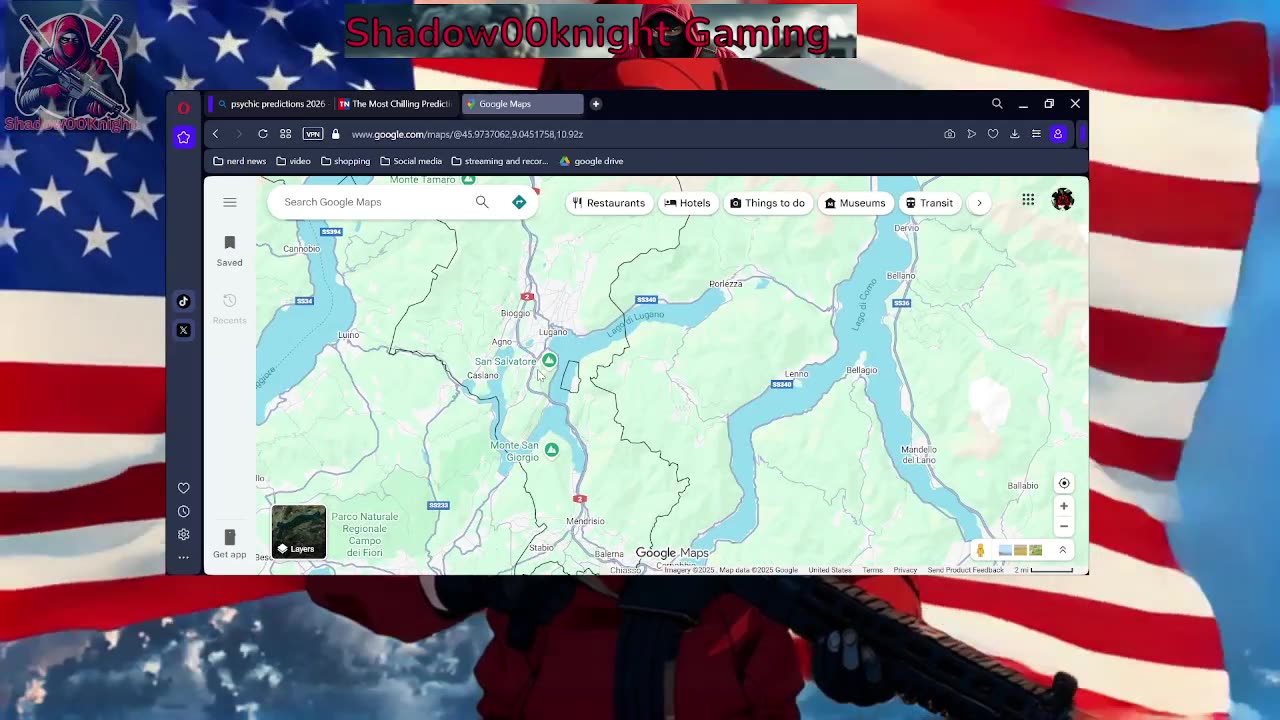1280x720 pixels.
Task: Click the Opera menu logo
Action: point(184,107)
